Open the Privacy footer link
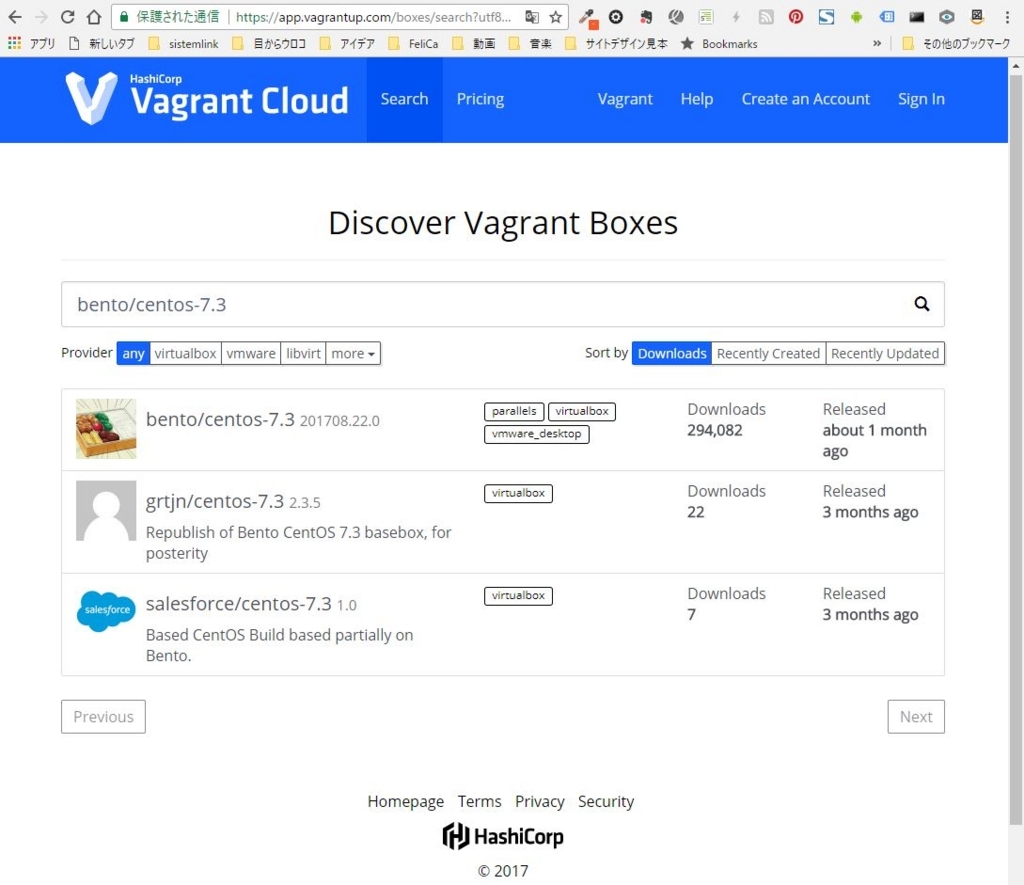The width and height of the screenshot is (1024, 885). (539, 801)
